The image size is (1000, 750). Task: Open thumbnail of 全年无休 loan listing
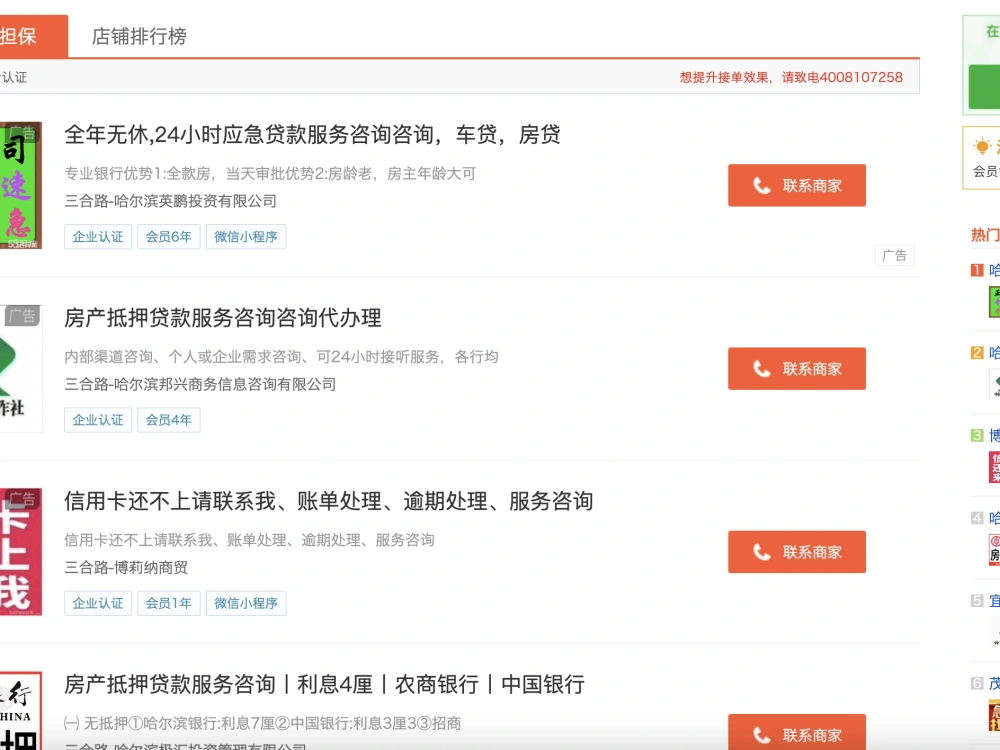[x=20, y=186]
